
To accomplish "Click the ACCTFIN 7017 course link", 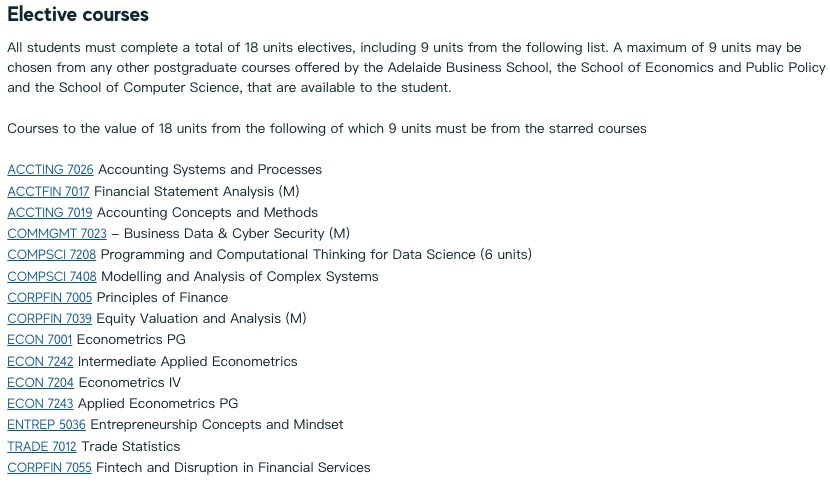I will (x=48, y=191).
